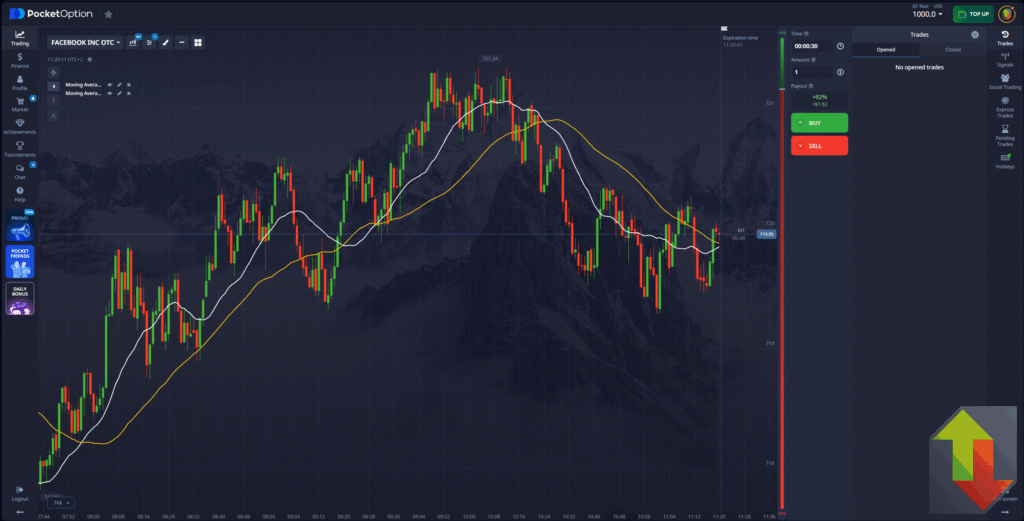
Task: Click the +92% payout value
Action: [x=820, y=97]
